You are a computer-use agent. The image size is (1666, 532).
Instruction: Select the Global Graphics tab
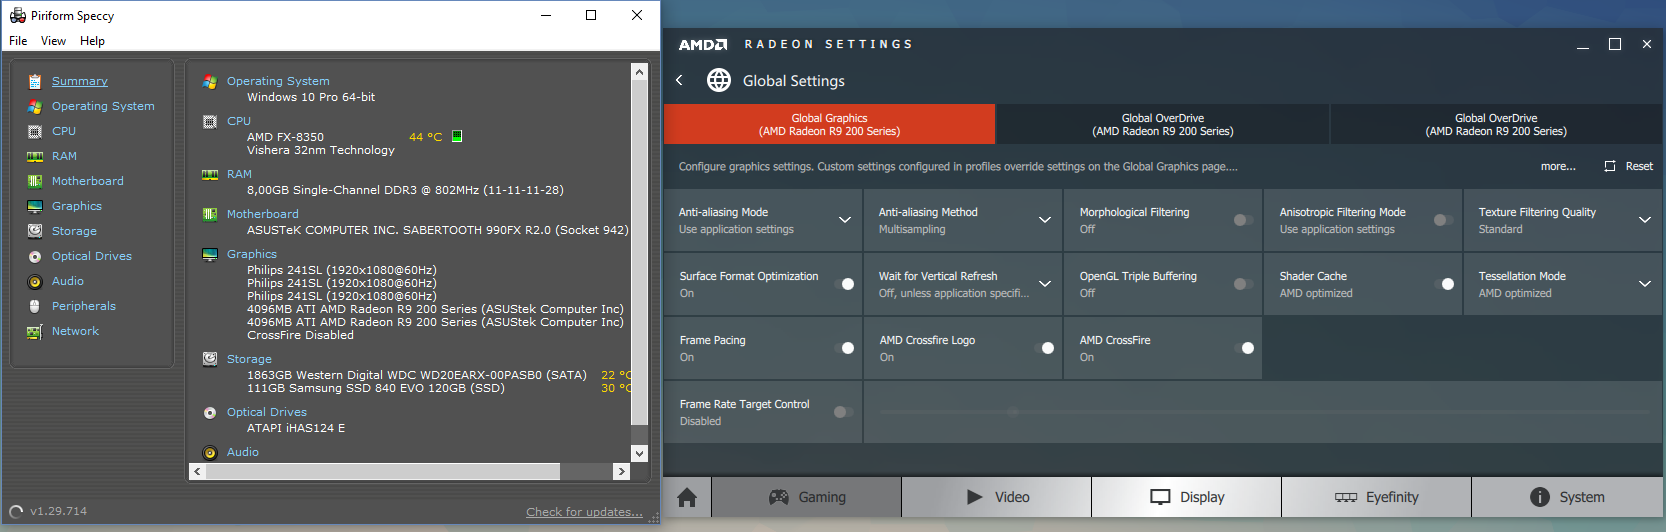[x=829, y=125]
